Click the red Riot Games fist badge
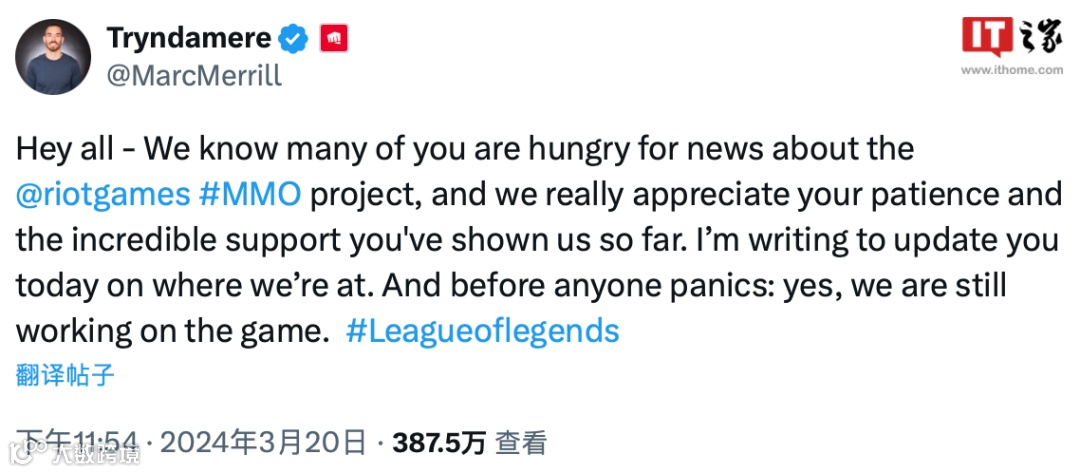The height and width of the screenshot is (473, 1080). click(334, 39)
